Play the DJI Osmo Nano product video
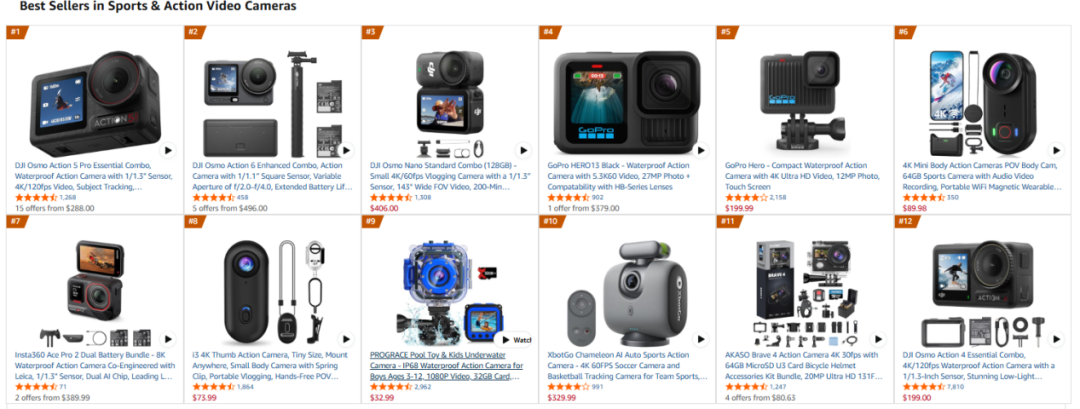1080x409 pixels. 523,149
